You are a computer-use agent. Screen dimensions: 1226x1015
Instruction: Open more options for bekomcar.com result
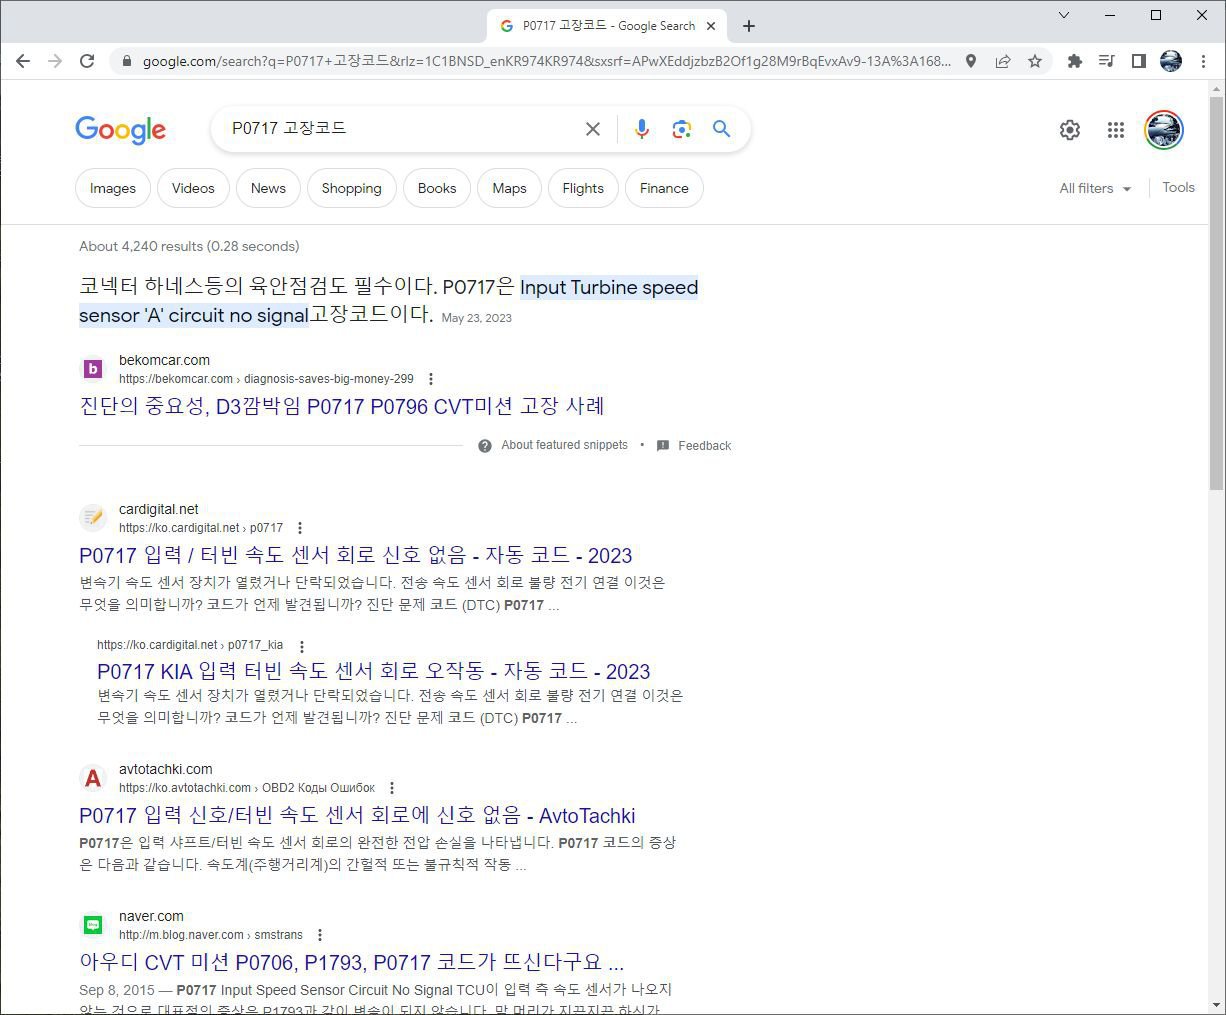[x=431, y=379]
